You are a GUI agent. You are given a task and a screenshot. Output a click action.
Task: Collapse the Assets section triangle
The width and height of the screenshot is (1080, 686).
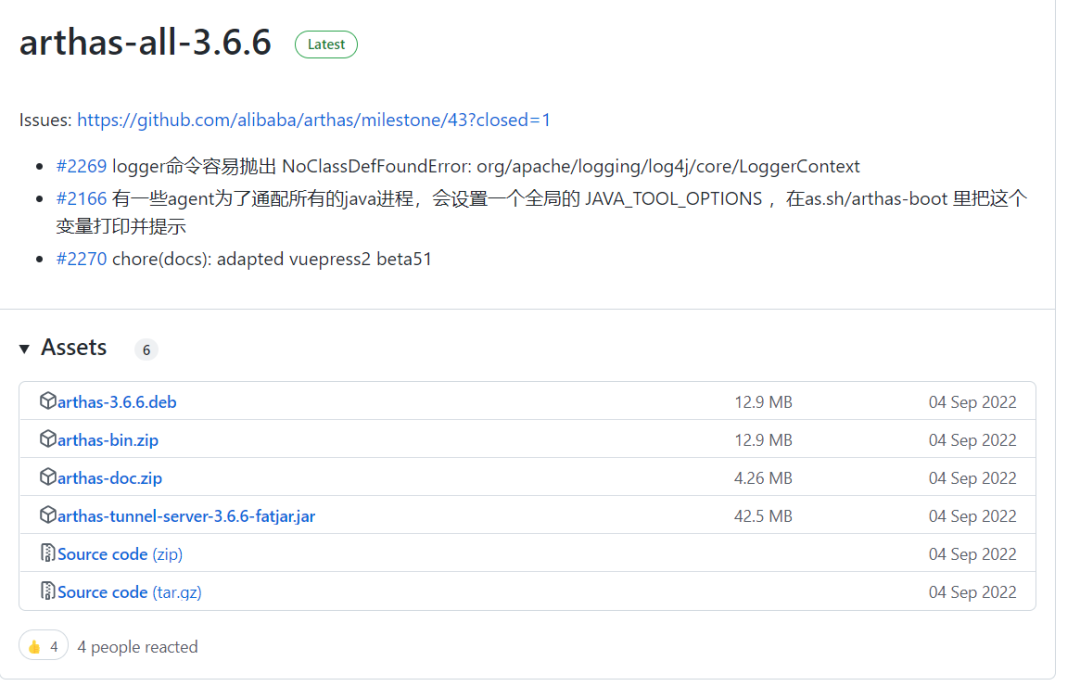pyautogui.click(x=25, y=349)
